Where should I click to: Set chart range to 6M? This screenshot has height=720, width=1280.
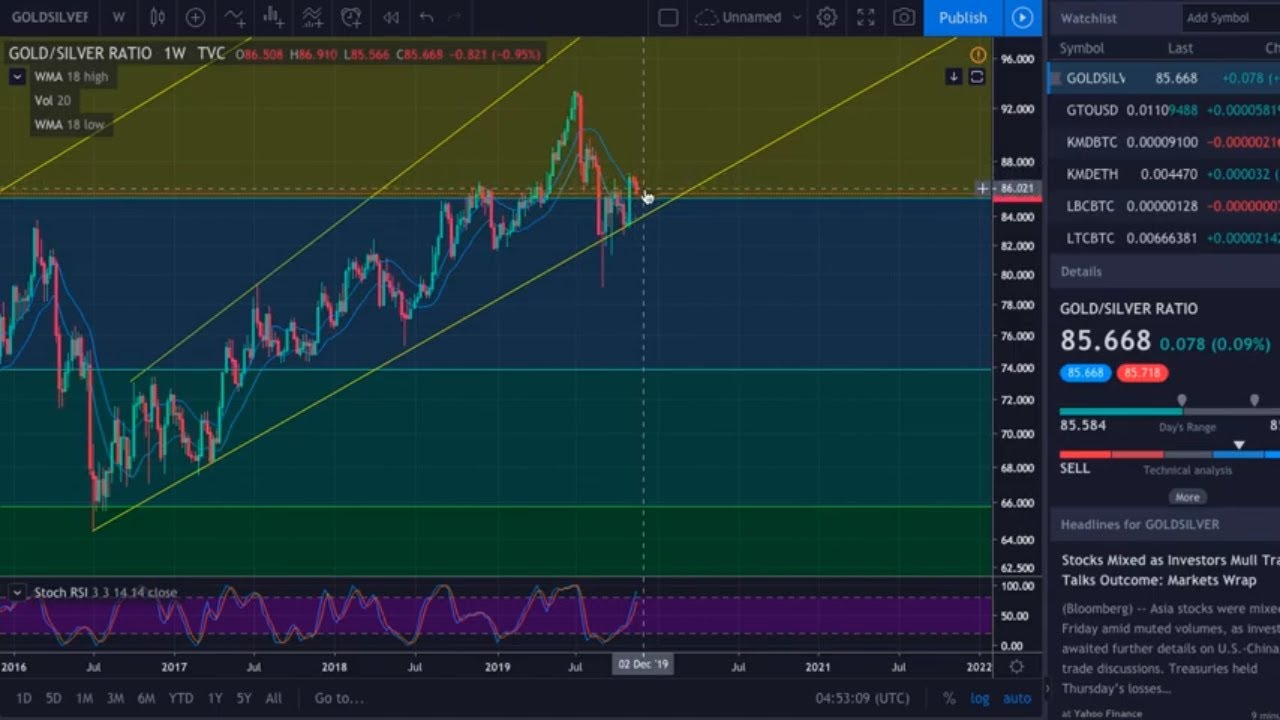coord(146,698)
